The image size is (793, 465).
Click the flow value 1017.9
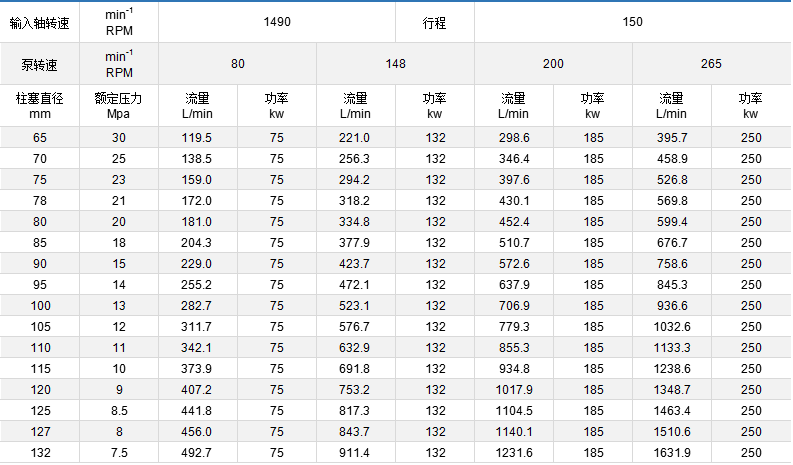pyautogui.click(x=514, y=390)
